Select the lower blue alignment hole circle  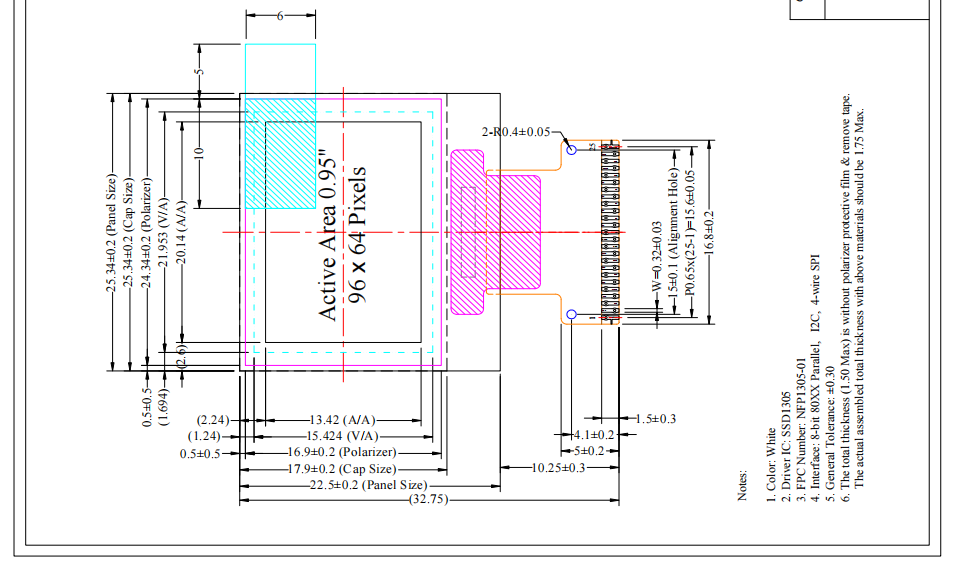click(x=572, y=316)
